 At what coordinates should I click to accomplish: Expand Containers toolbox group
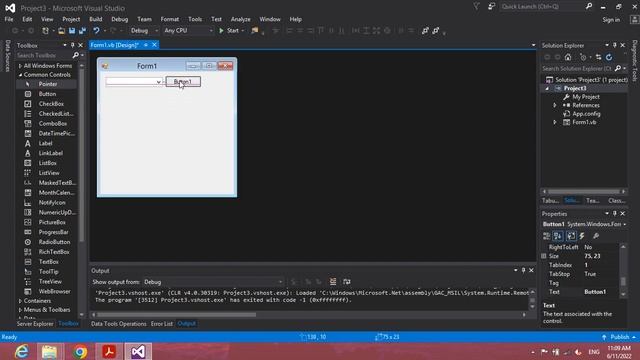tap(20, 301)
